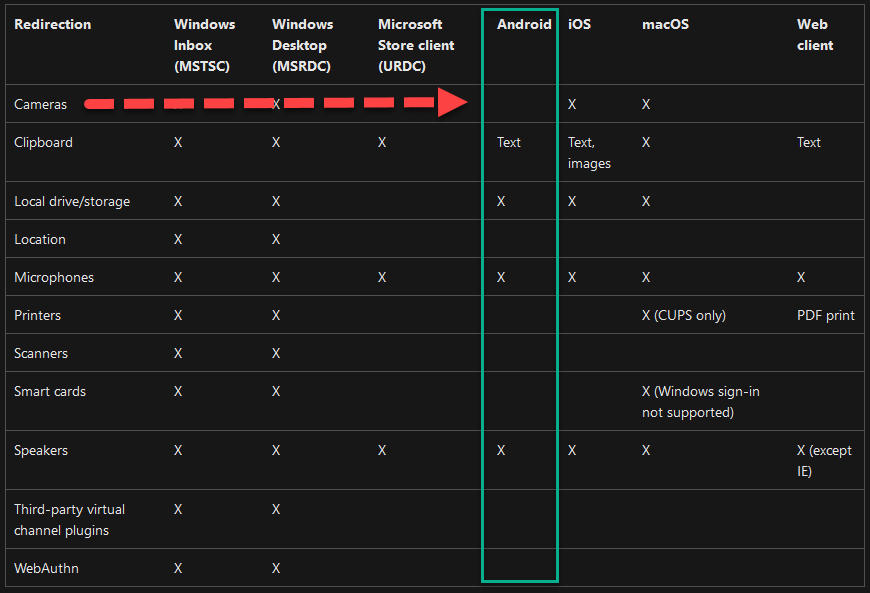
Task: Click the macOS X in the Cameras row
Action: point(646,104)
